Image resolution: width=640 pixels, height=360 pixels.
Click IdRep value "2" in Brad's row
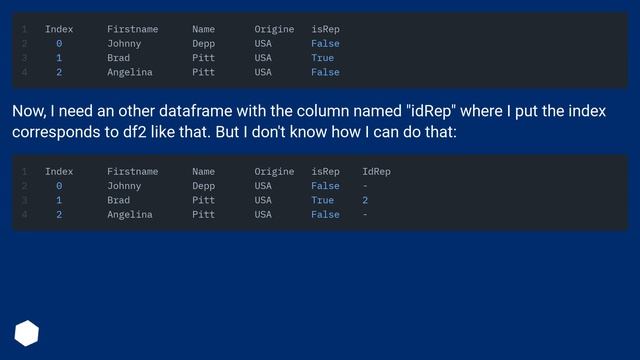[x=365, y=200]
